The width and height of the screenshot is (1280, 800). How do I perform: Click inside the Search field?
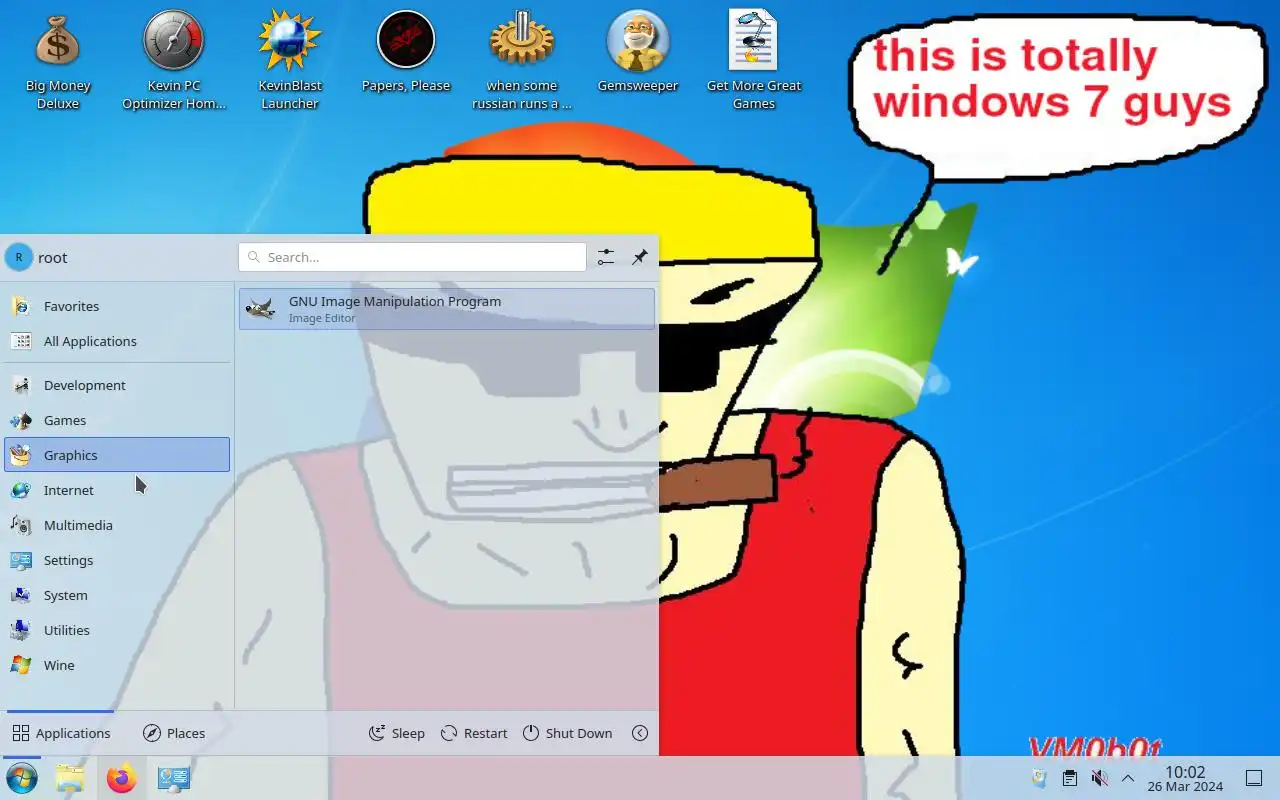[x=412, y=257]
